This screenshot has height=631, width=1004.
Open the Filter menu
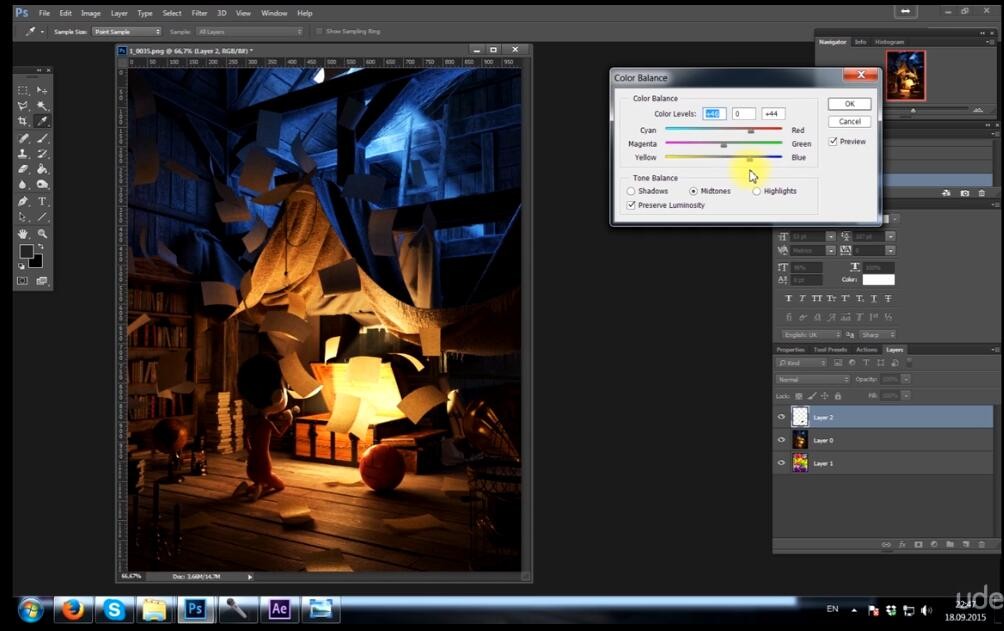tap(199, 13)
